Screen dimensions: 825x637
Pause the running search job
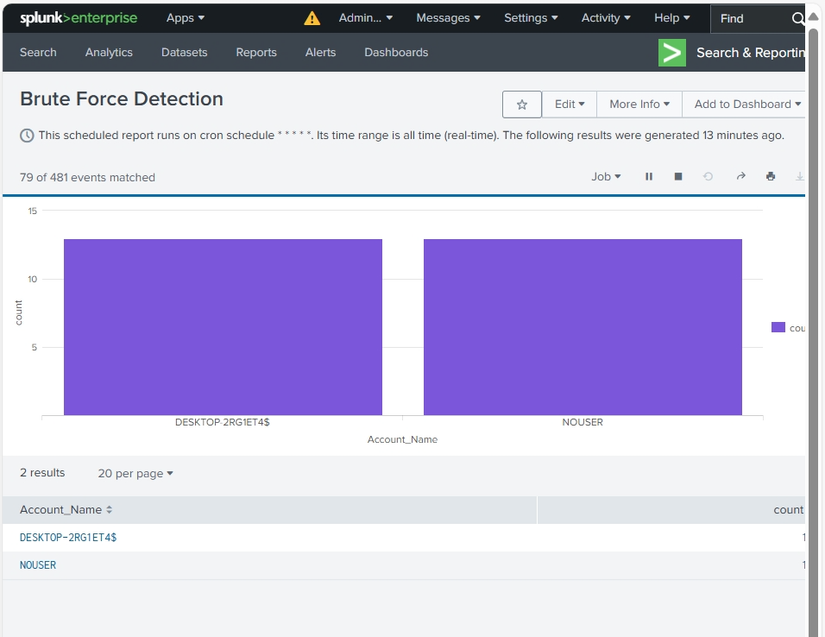(x=649, y=177)
